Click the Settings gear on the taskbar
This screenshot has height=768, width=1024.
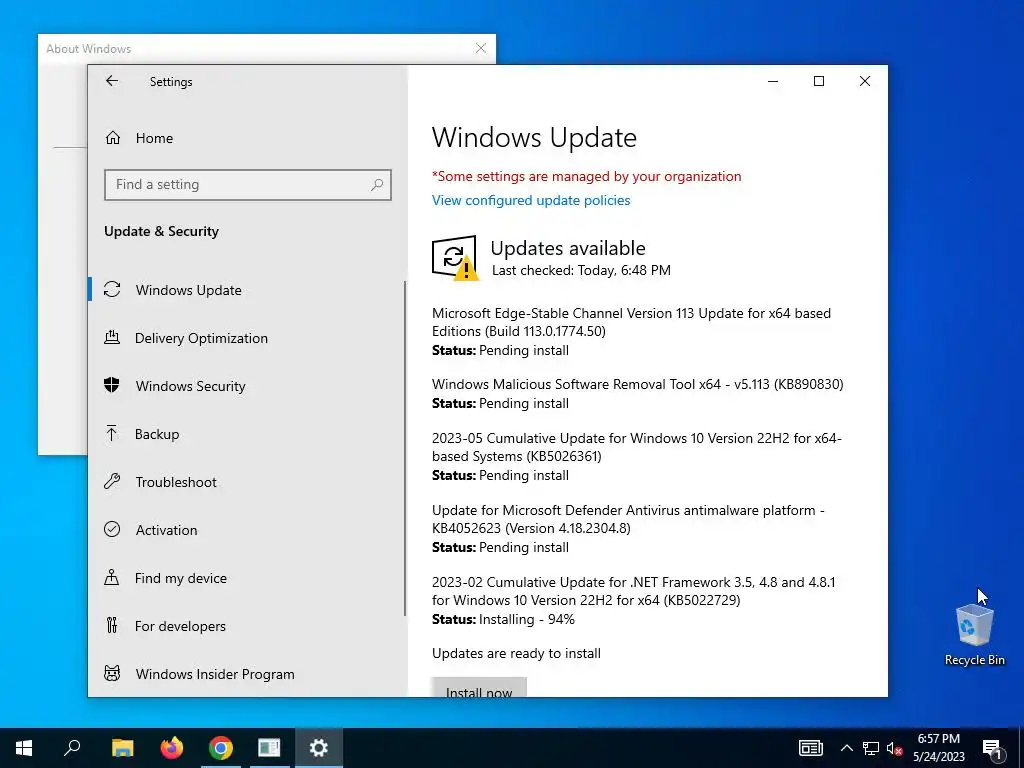click(x=319, y=748)
